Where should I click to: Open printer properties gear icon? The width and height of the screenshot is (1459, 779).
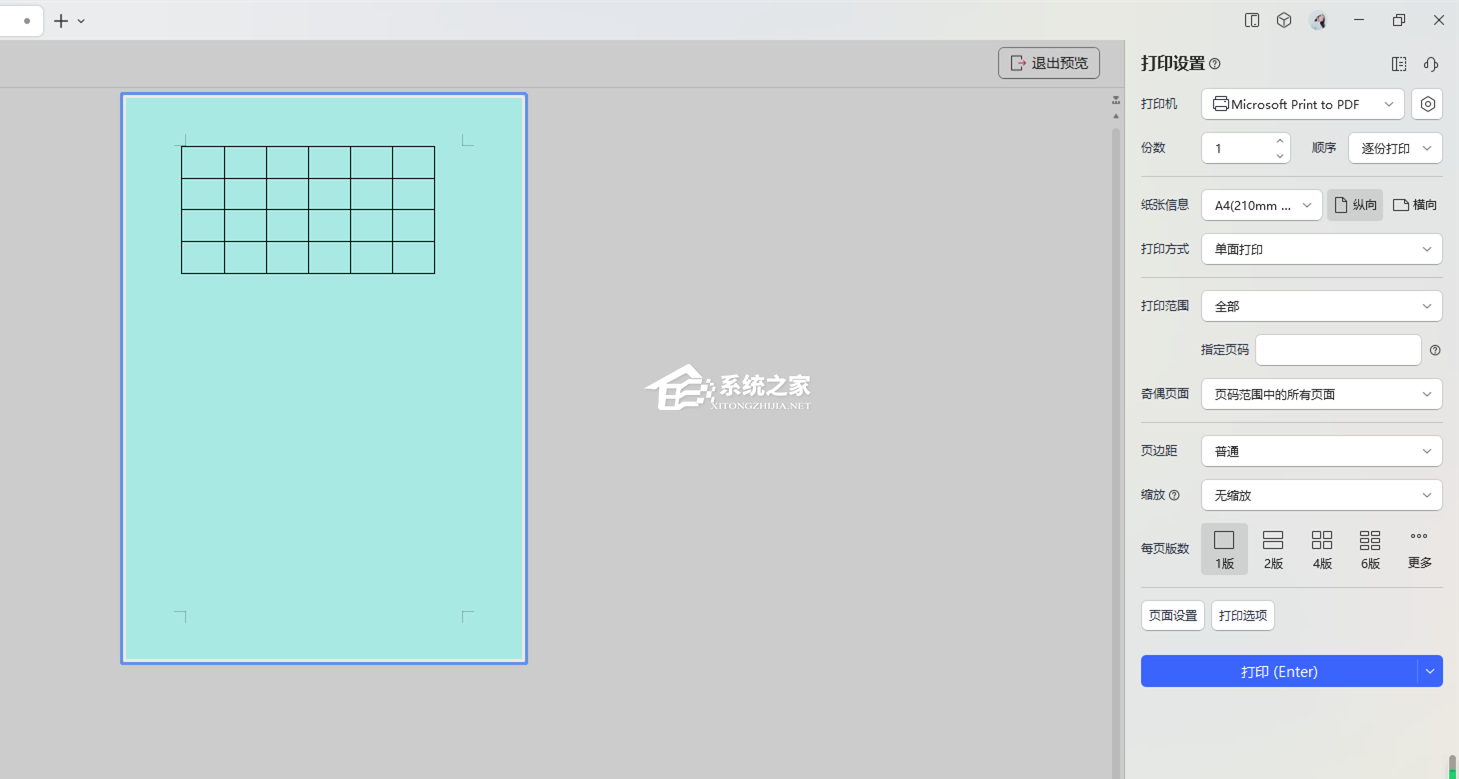(x=1428, y=104)
